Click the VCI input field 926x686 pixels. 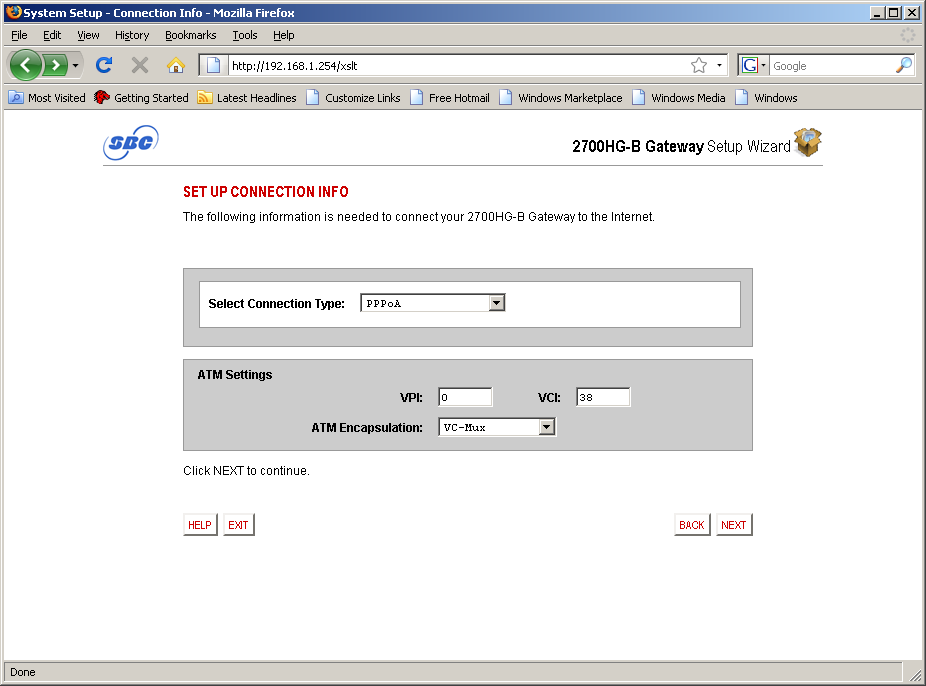coord(602,397)
